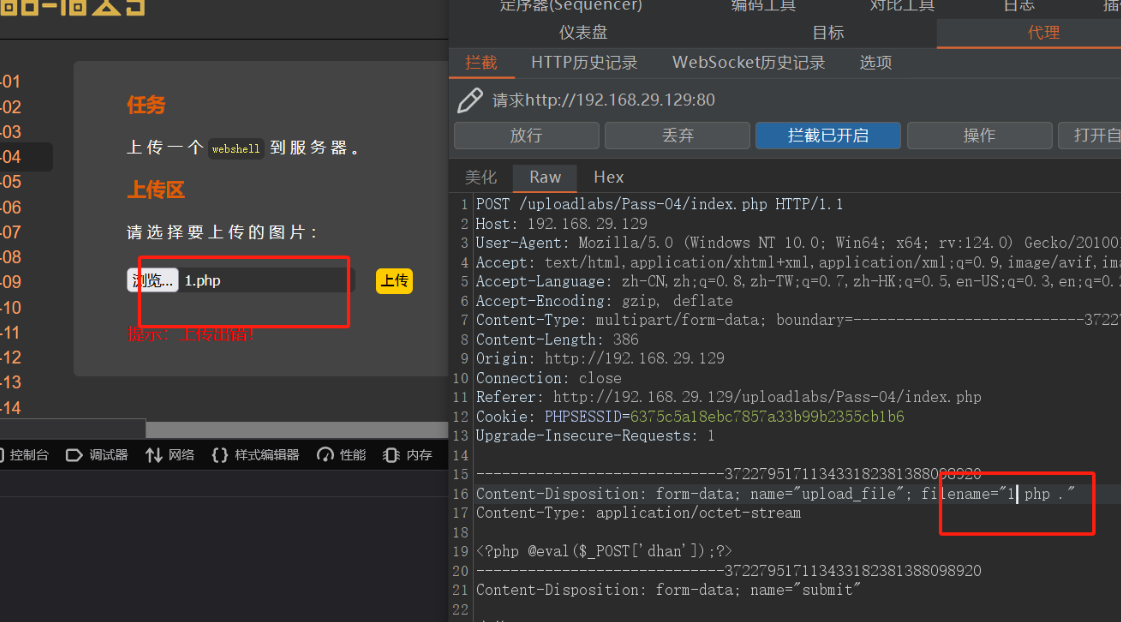Click the selected file name 1.php
The width and height of the screenshot is (1121, 622).
coord(202,280)
